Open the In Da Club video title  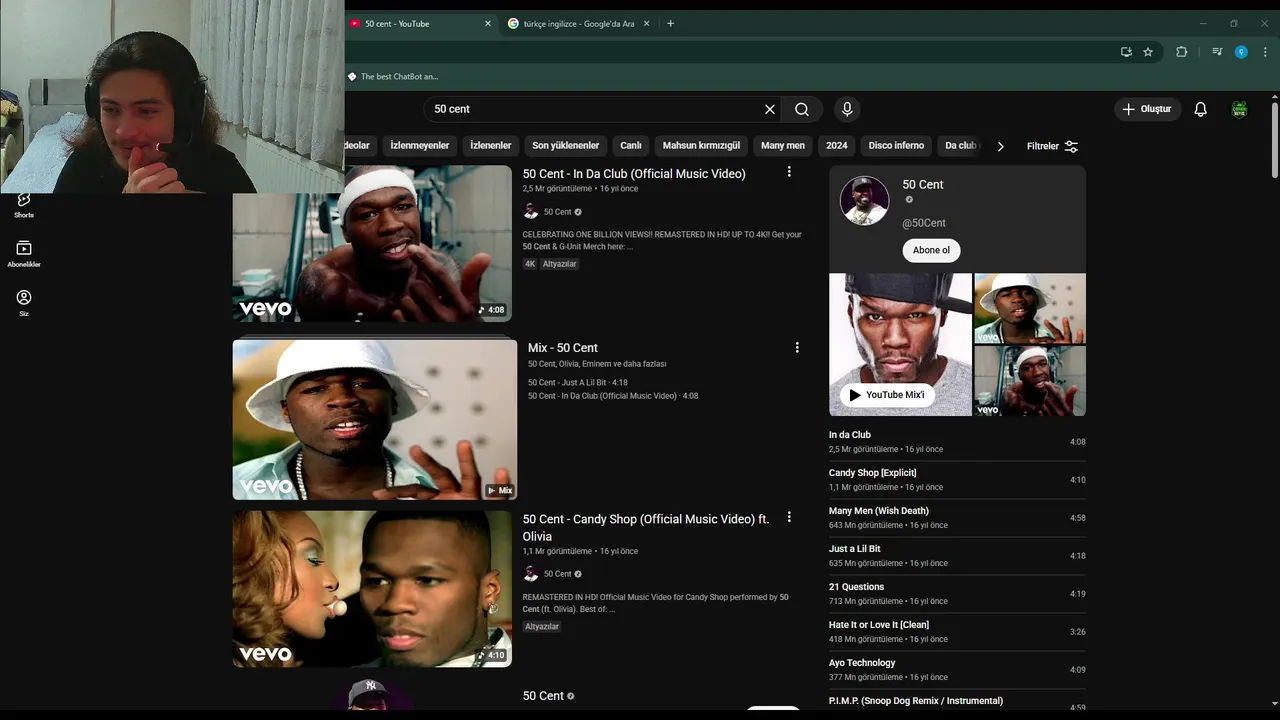click(x=634, y=174)
